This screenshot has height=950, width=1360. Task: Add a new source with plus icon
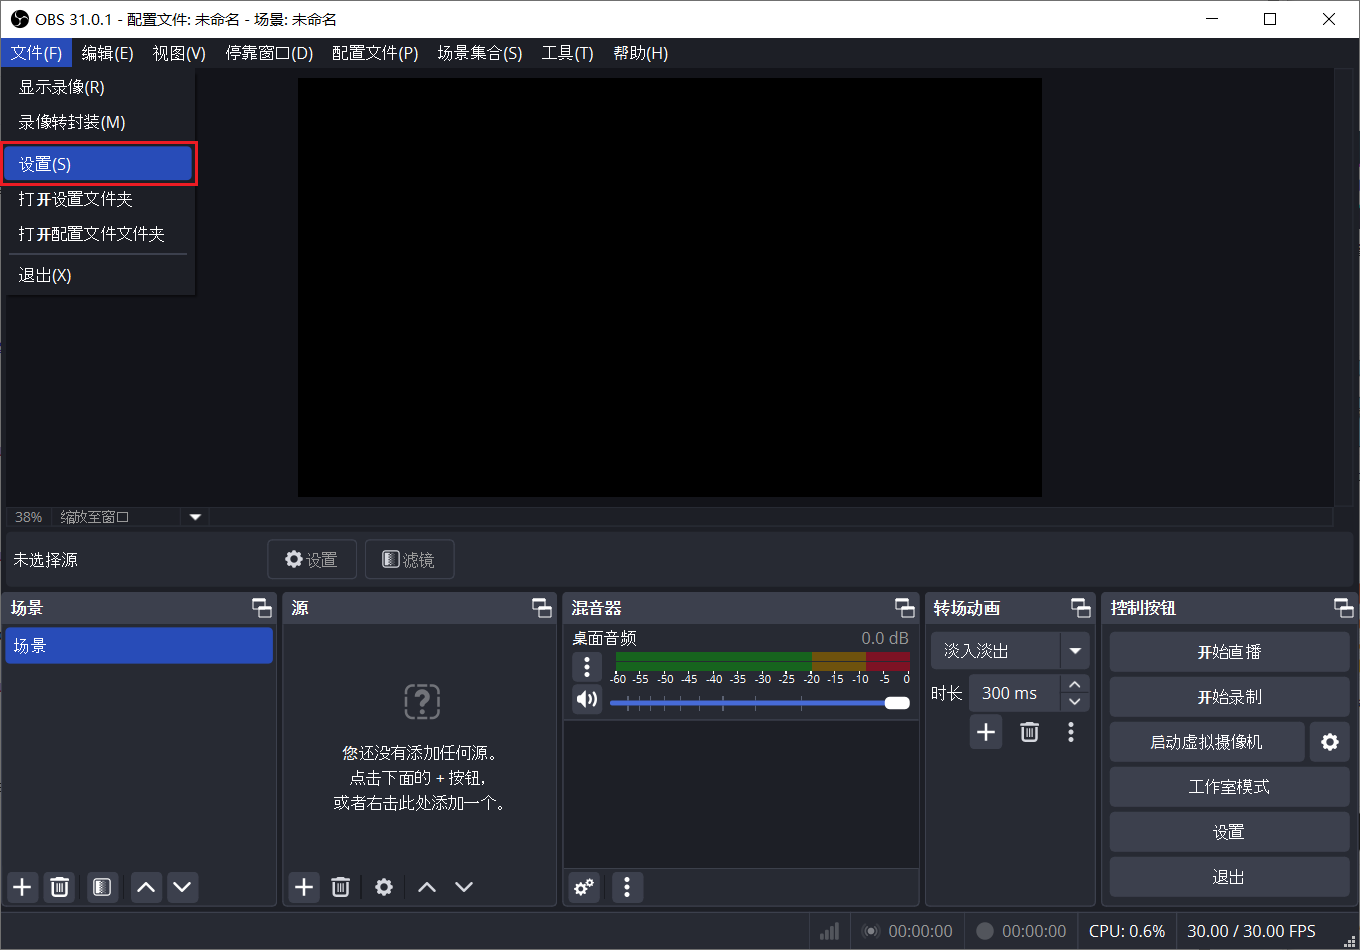click(x=304, y=887)
